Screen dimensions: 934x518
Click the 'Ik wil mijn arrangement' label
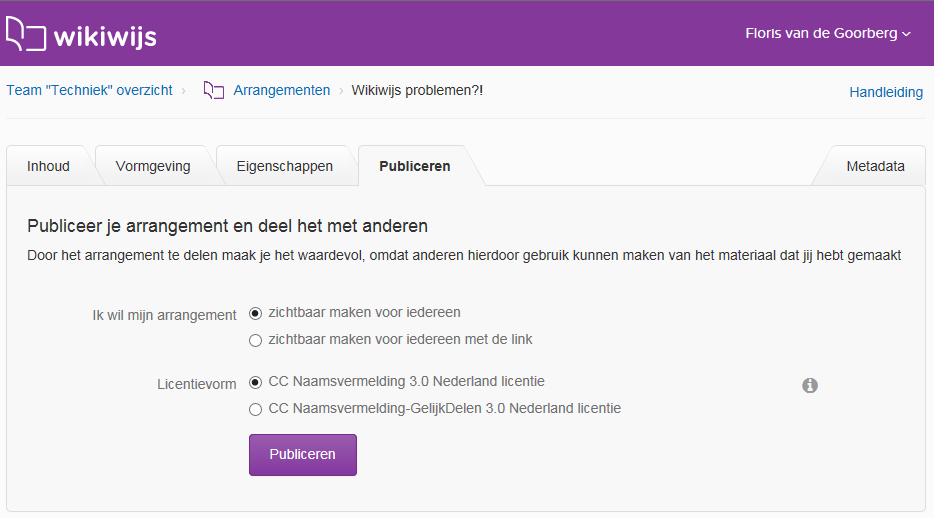pos(164,316)
